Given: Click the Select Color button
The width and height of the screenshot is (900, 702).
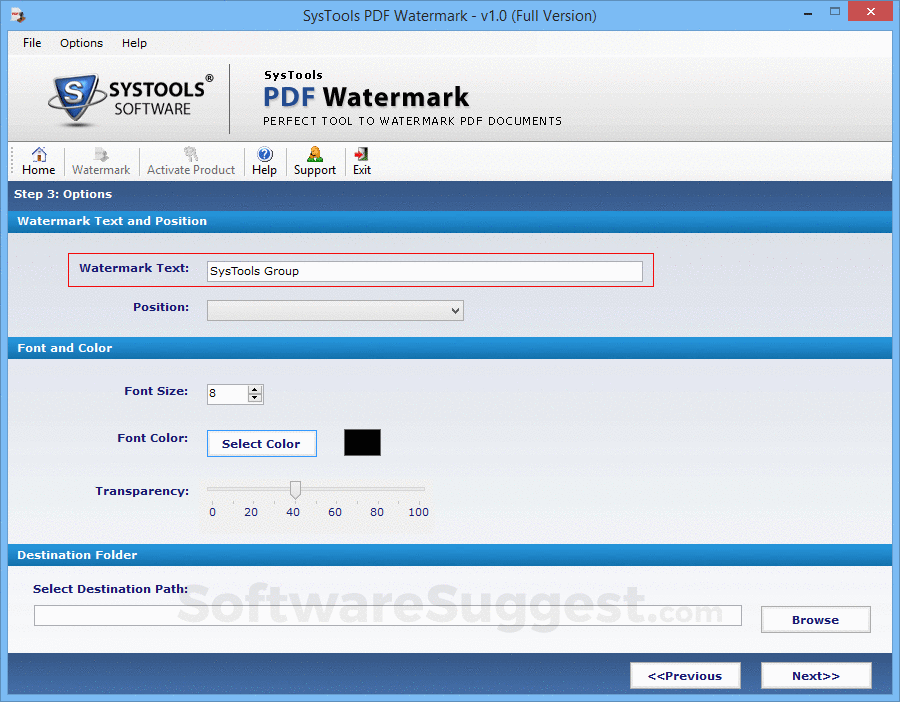Looking at the screenshot, I should [x=262, y=444].
